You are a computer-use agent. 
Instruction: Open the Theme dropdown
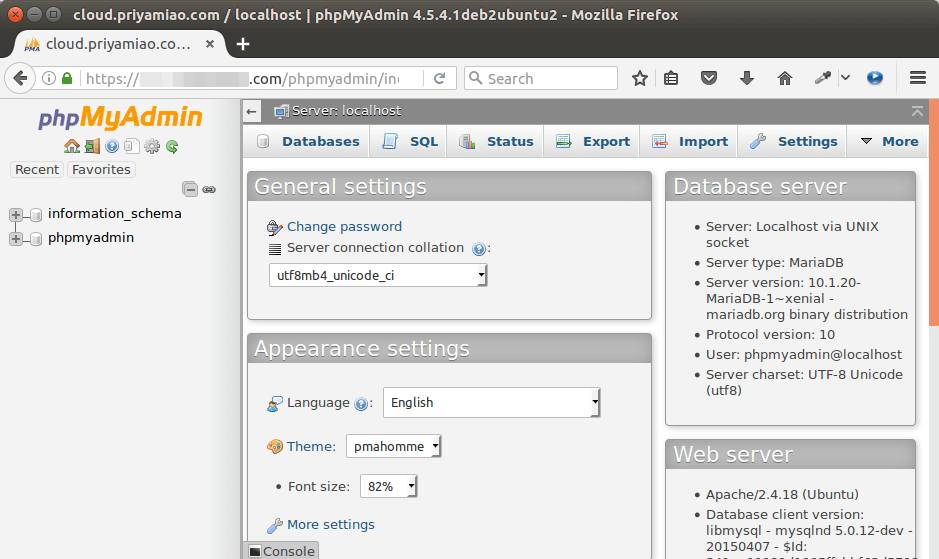click(x=393, y=446)
